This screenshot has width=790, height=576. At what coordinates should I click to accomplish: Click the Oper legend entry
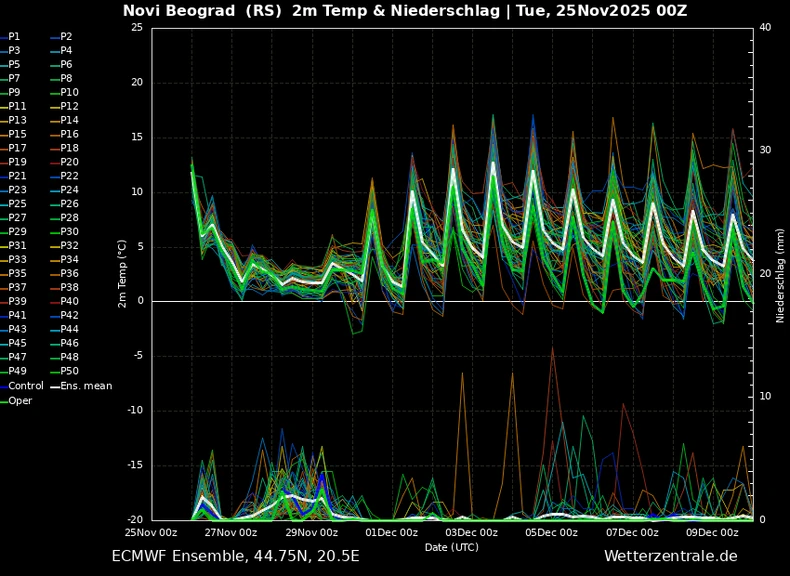(16, 401)
